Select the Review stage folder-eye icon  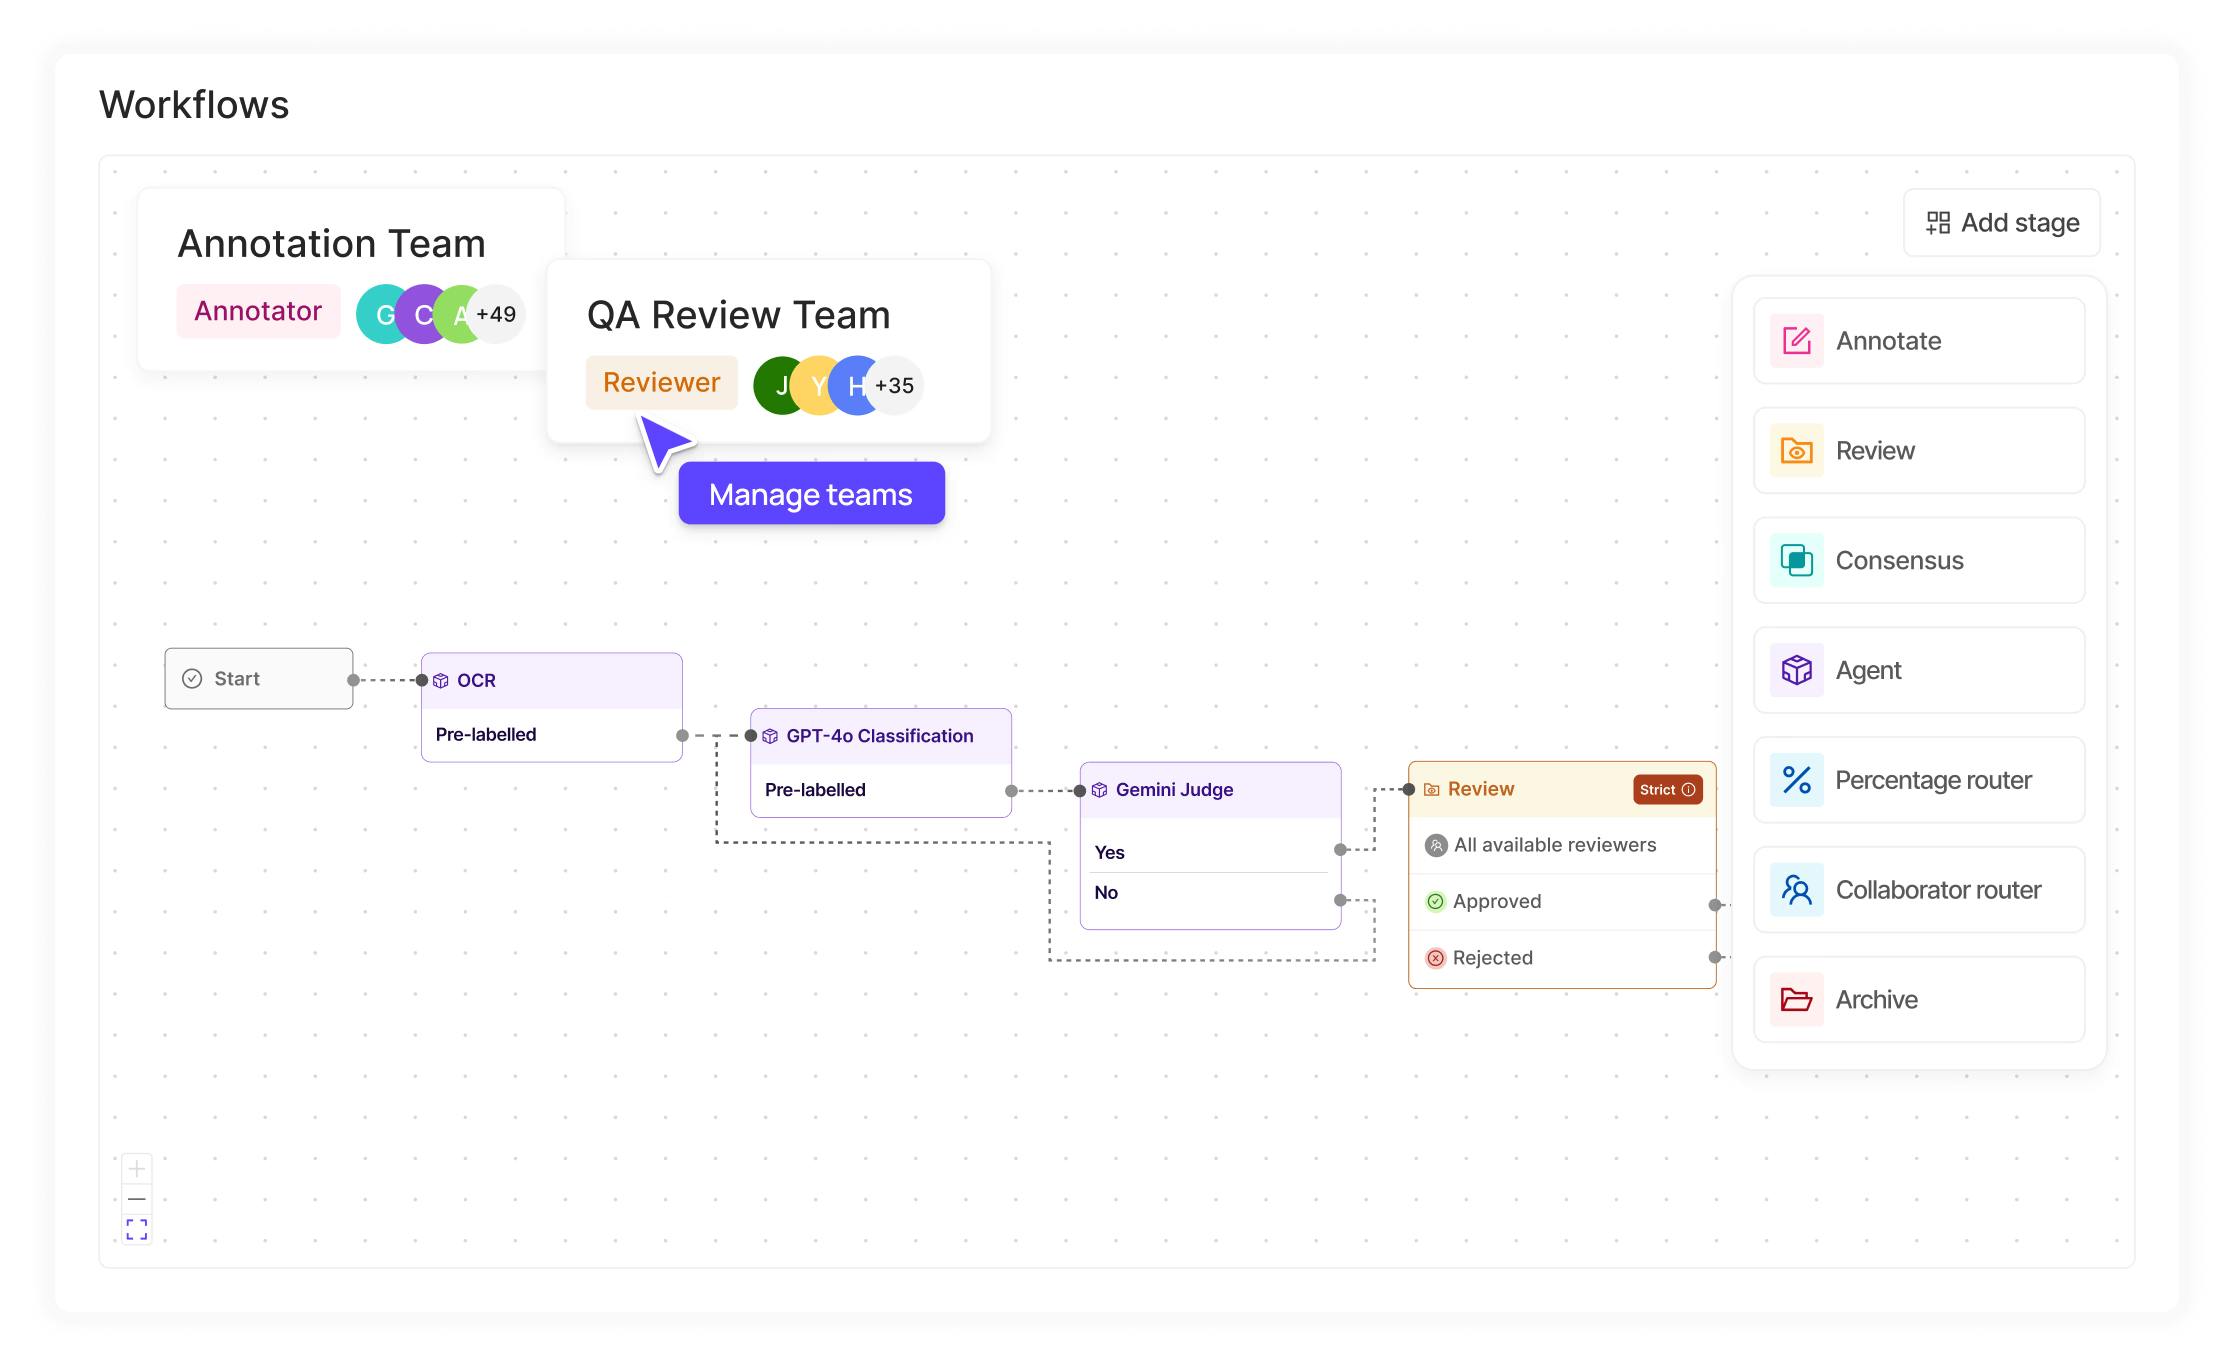pyautogui.click(x=1796, y=451)
